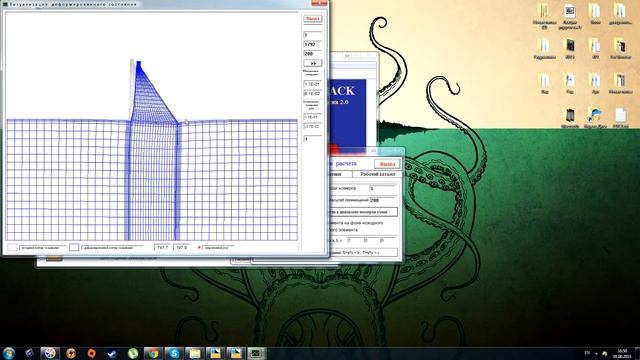The image size is (640, 360).
Task: Click the field with value 200 under 3792
Action: click(313, 54)
